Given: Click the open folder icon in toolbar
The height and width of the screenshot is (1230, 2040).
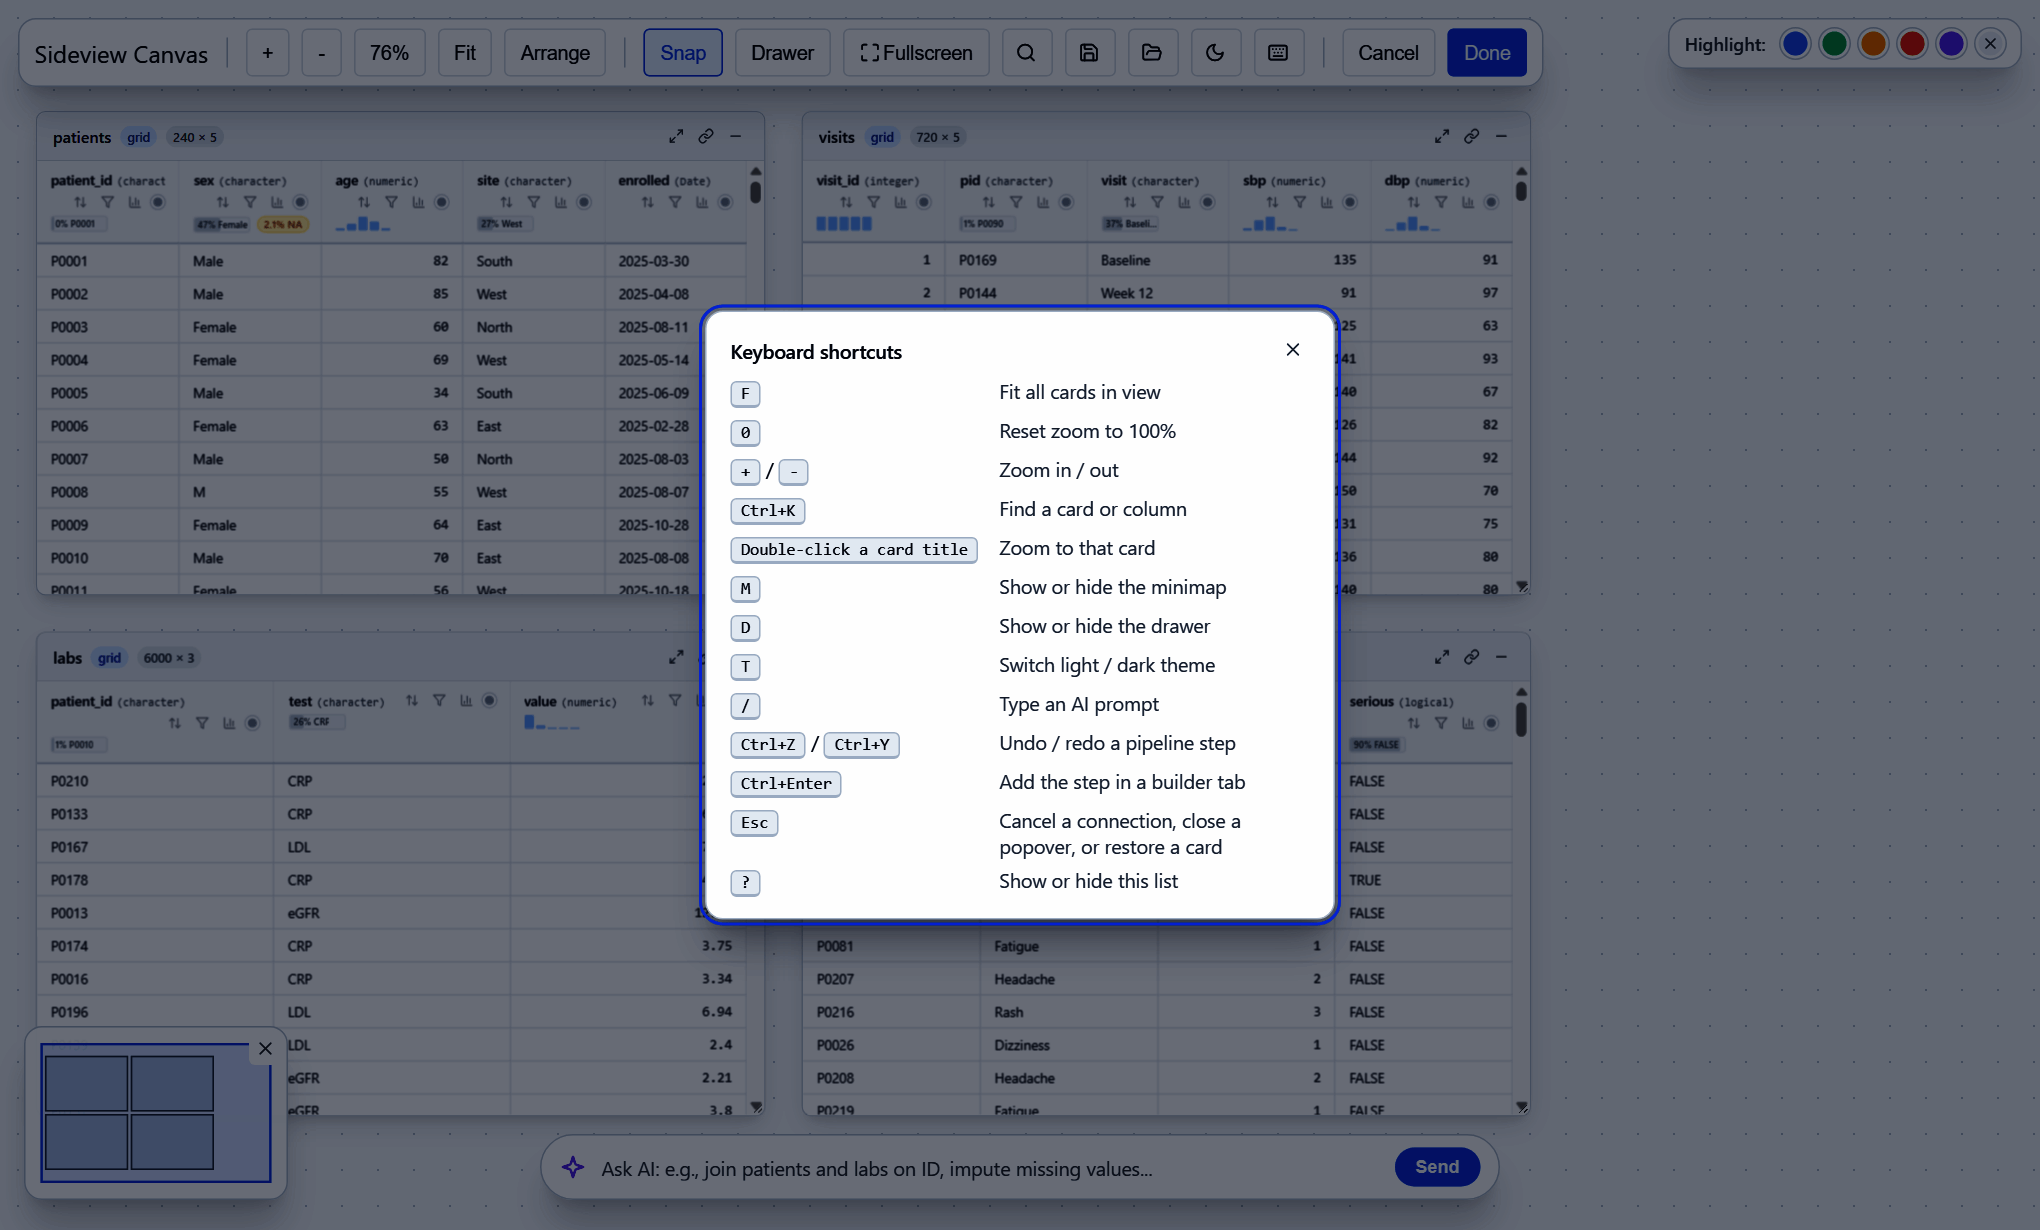Looking at the screenshot, I should click(x=1152, y=53).
